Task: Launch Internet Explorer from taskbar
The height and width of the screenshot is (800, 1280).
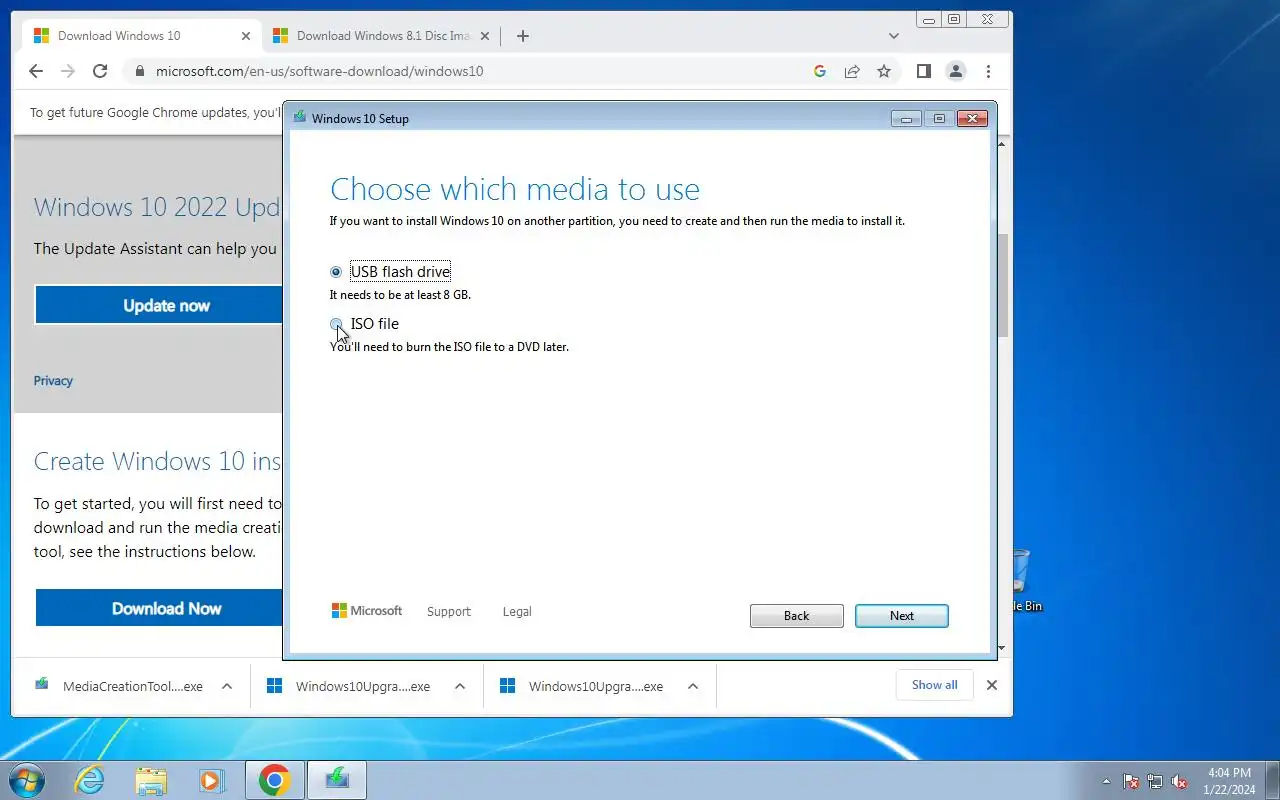Action: tap(90, 780)
